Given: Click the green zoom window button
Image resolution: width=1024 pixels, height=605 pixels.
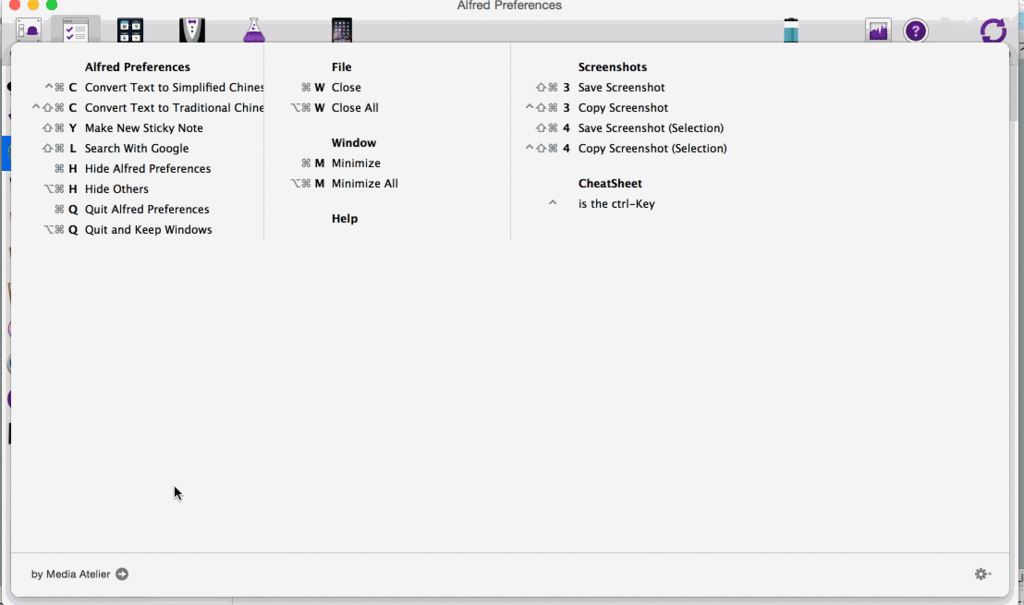Looking at the screenshot, I should tap(52, 5).
